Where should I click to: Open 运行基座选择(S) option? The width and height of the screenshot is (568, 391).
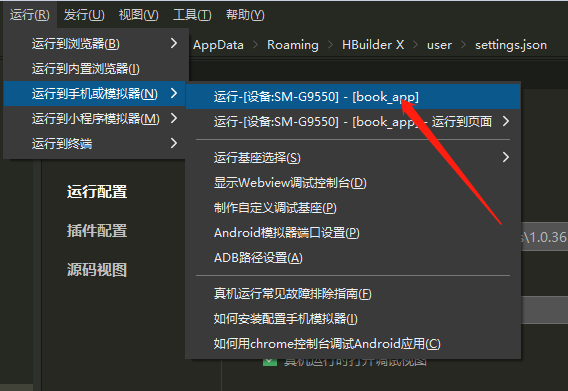[x=353, y=158]
